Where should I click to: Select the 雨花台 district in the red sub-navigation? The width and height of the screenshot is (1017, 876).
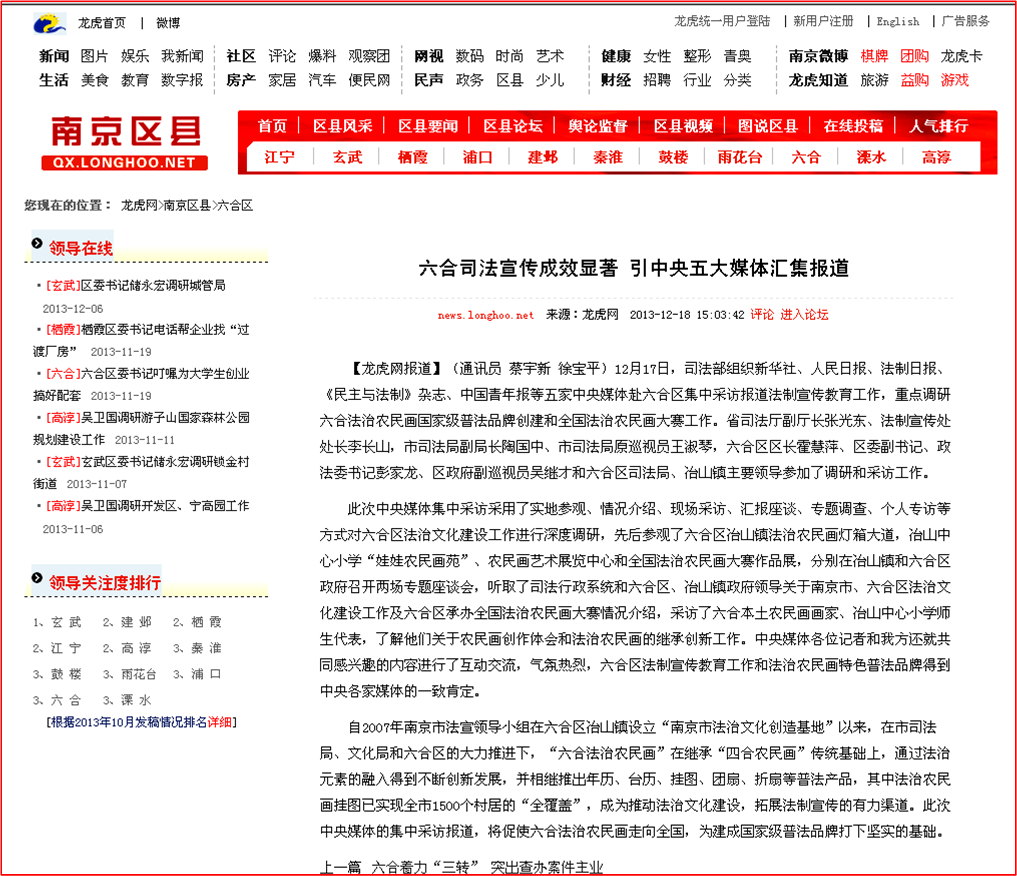[x=739, y=158]
